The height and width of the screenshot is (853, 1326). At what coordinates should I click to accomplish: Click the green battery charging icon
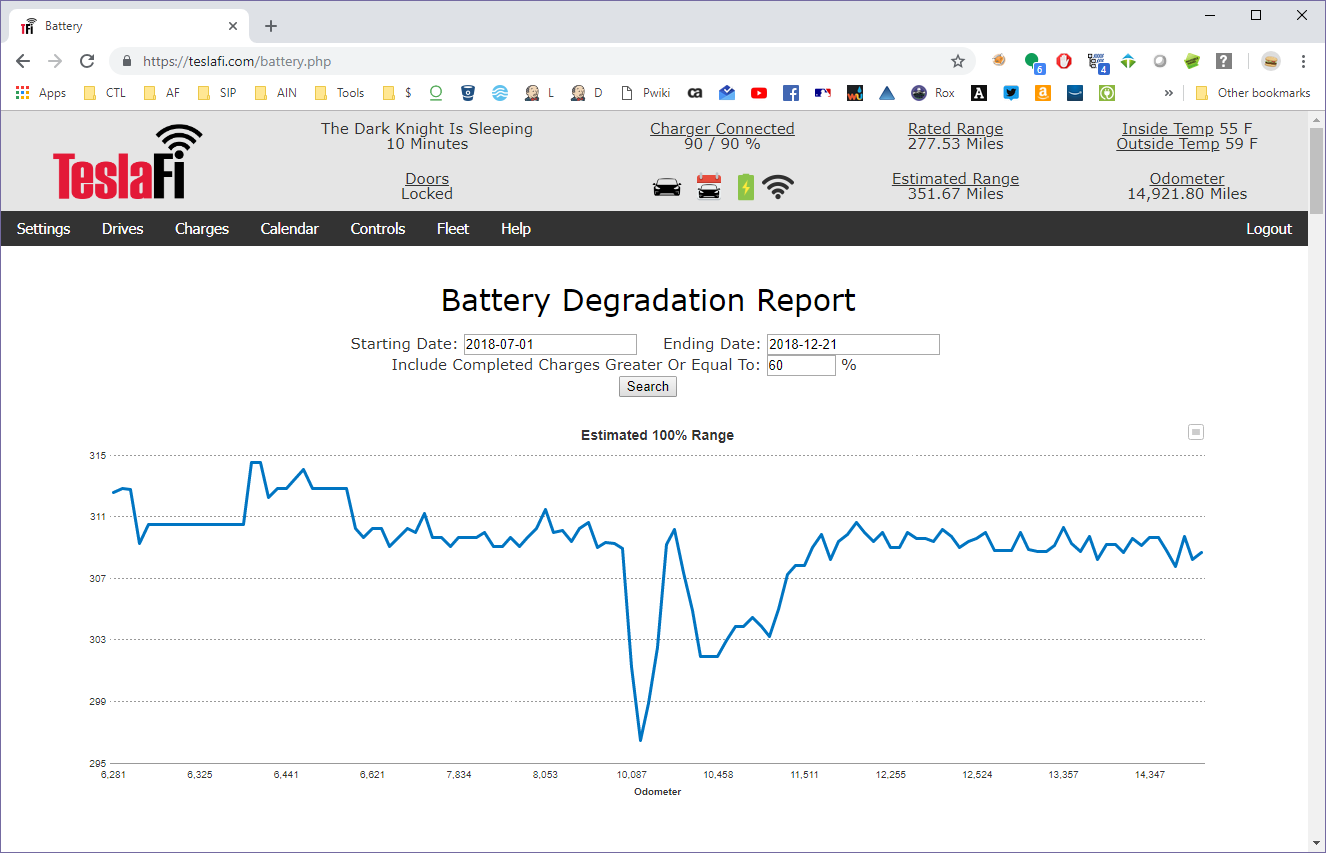[745, 187]
